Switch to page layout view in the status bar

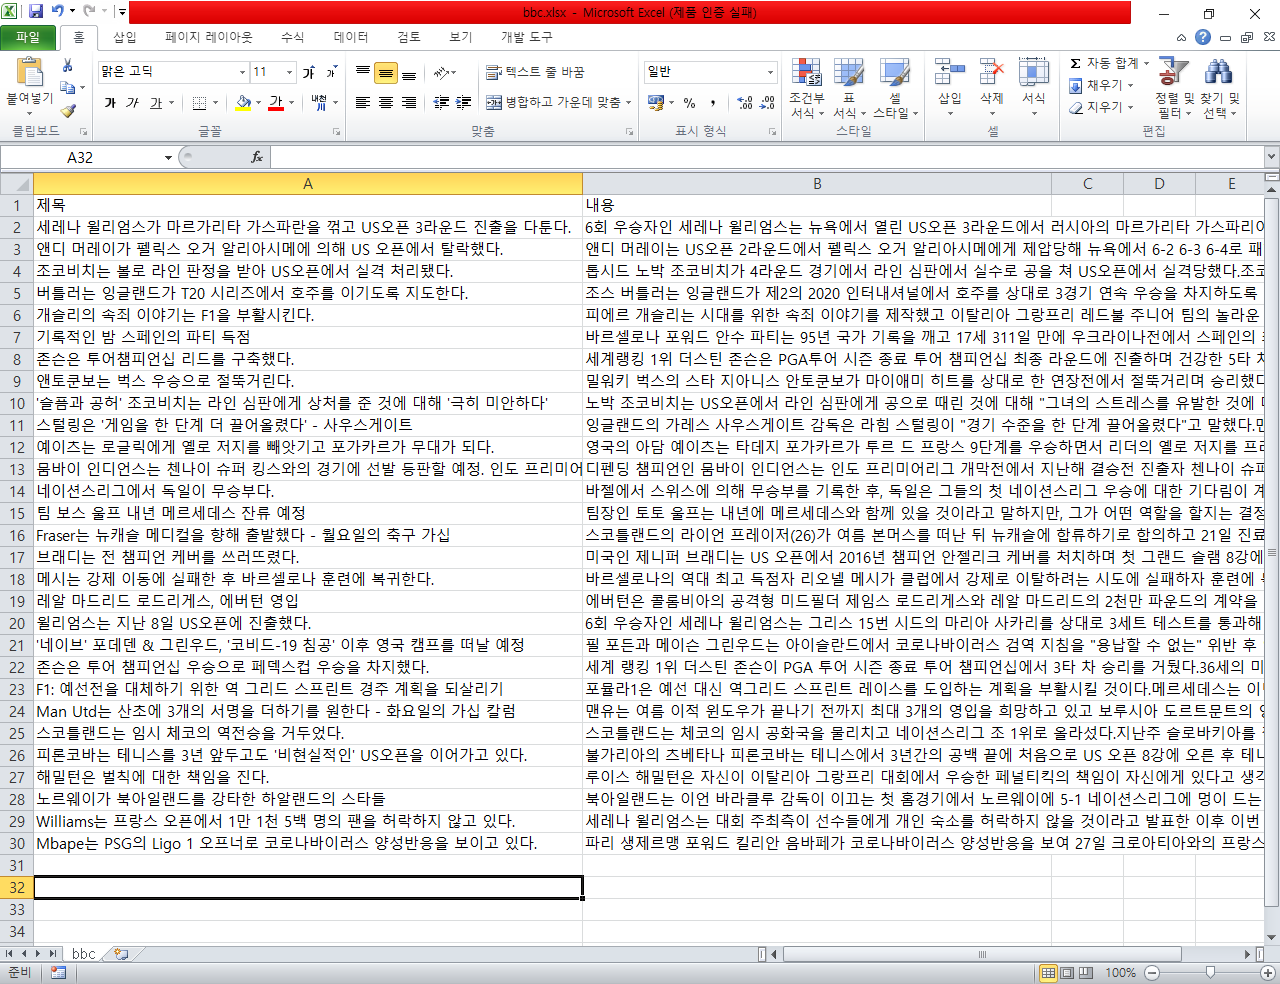pos(1067,972)
